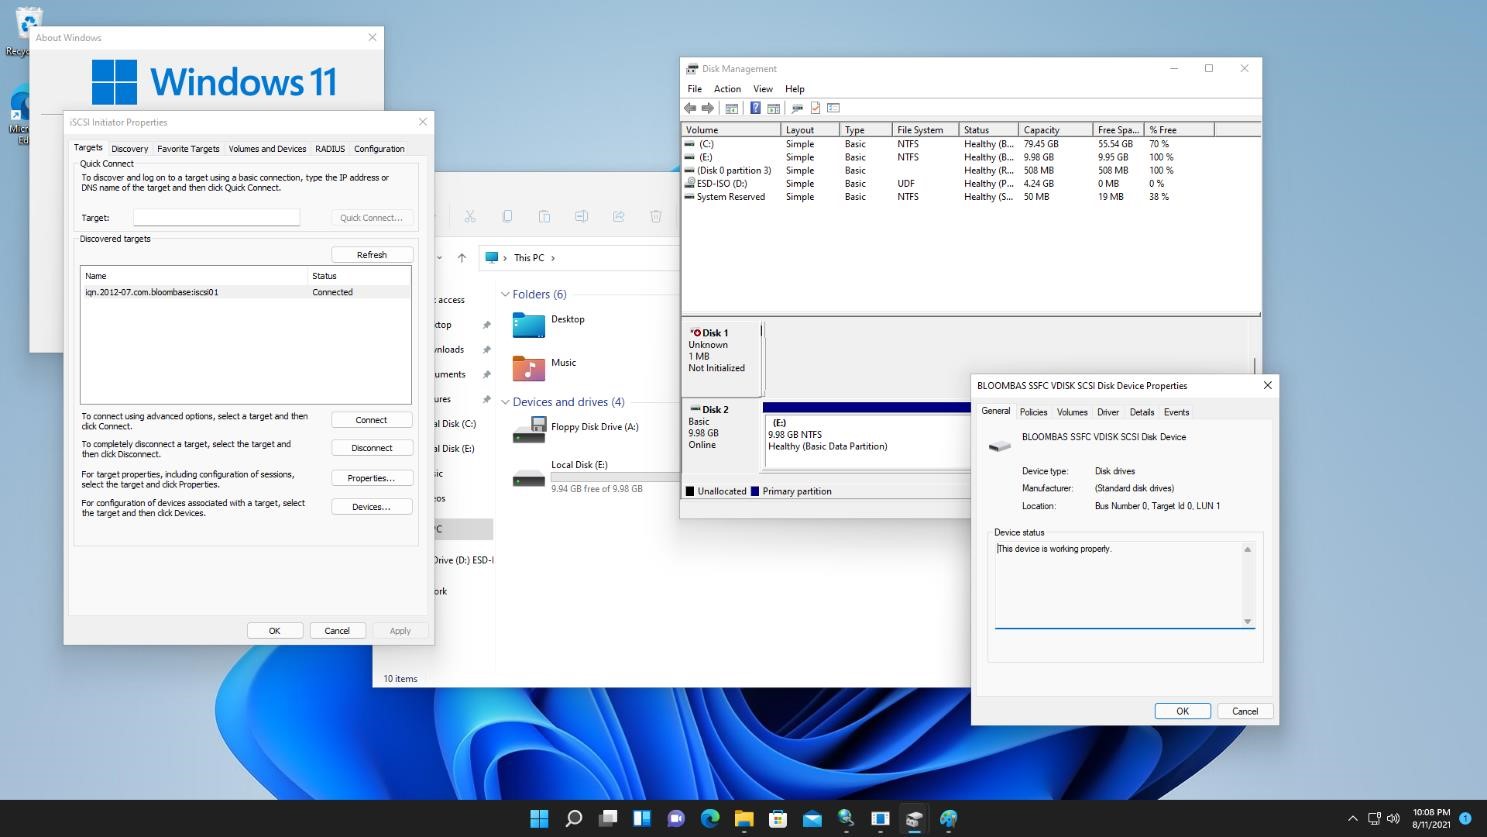Open the Configuration tab in iSCSI Initiator

[379, 149]
